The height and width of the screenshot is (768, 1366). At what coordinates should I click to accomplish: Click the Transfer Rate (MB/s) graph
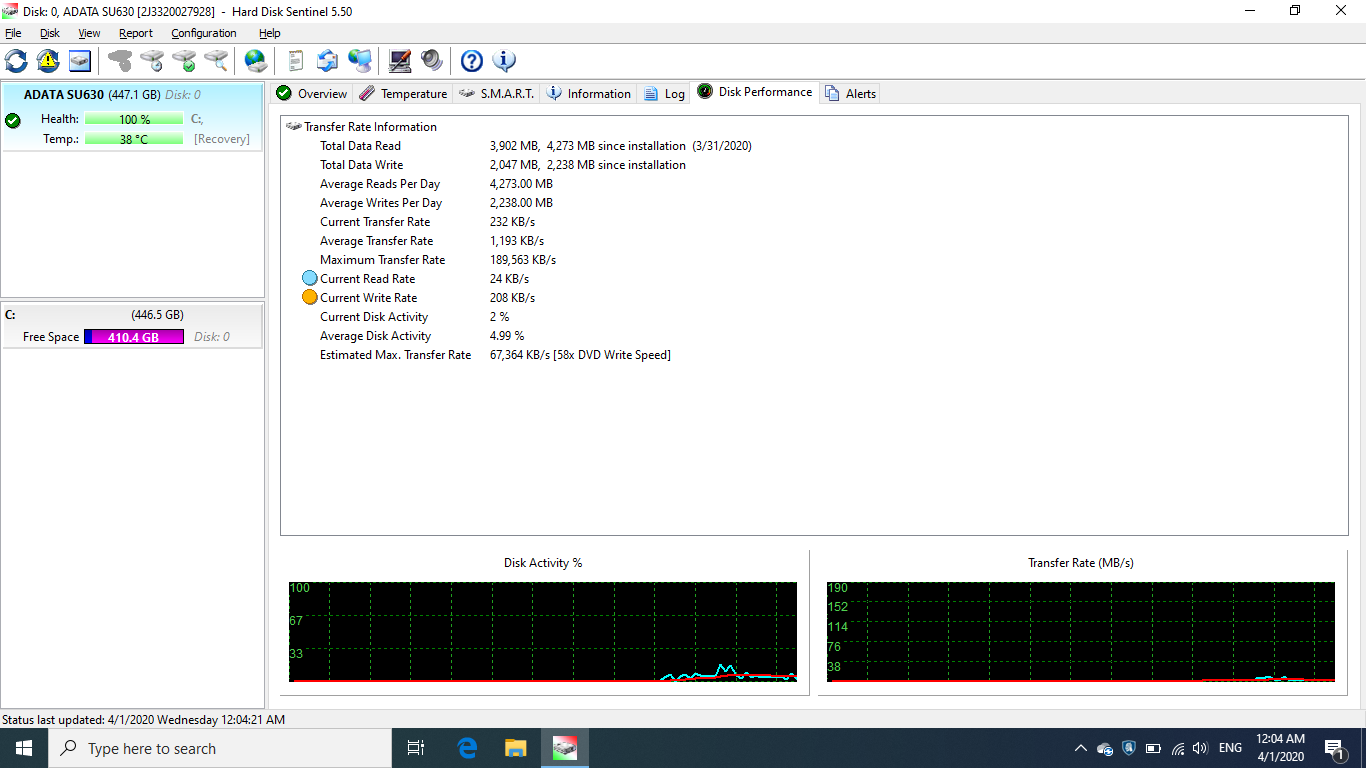pyautogui.click(x=1080, y=632)
